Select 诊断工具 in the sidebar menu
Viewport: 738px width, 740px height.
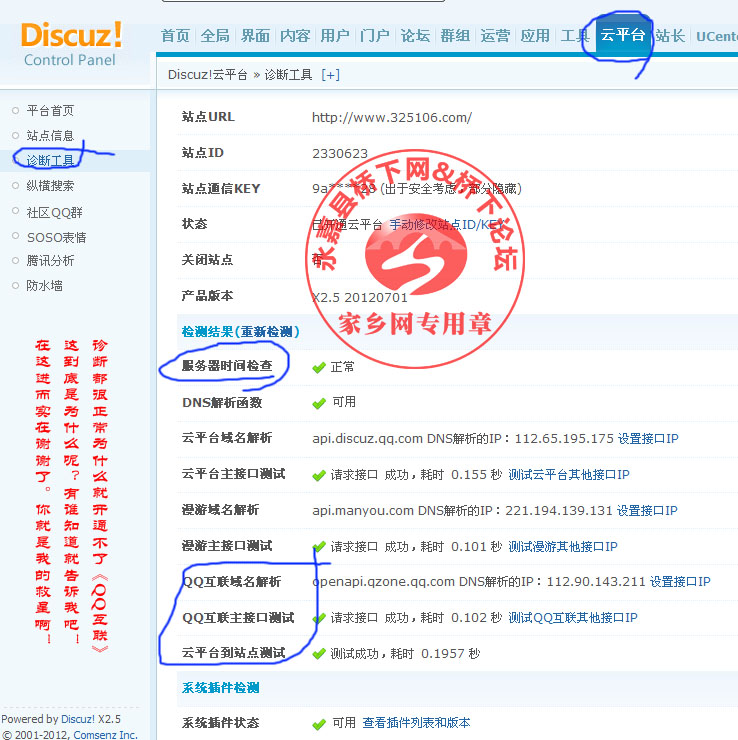click(x=50, y=161)
